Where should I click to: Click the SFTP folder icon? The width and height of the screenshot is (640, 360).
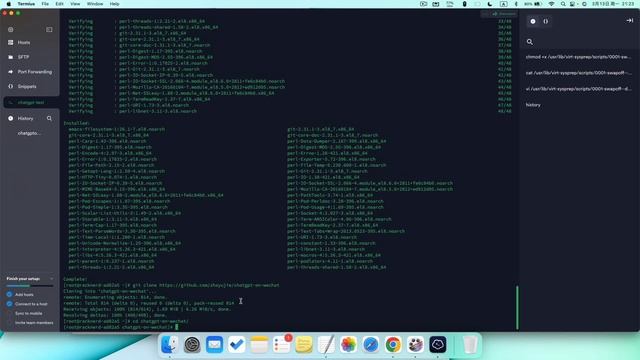pos(11,57)
